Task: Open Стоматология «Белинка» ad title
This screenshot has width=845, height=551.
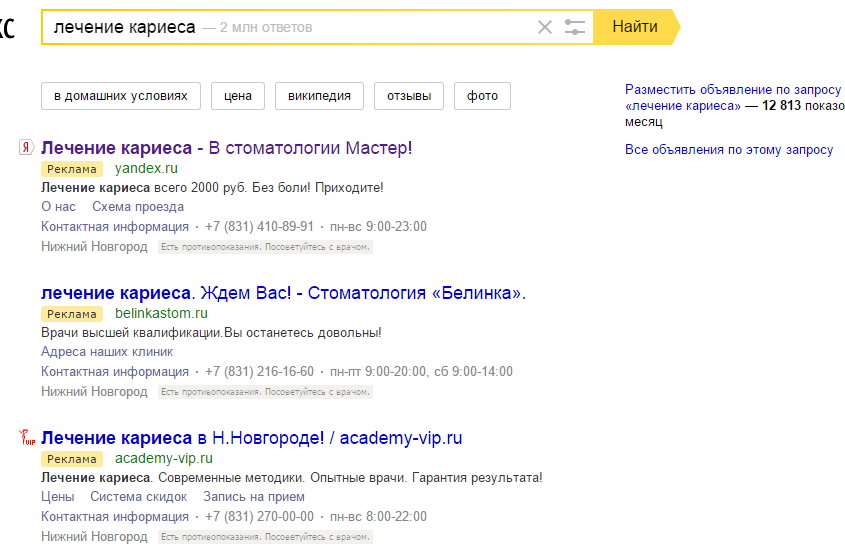Action: (283, 293)
